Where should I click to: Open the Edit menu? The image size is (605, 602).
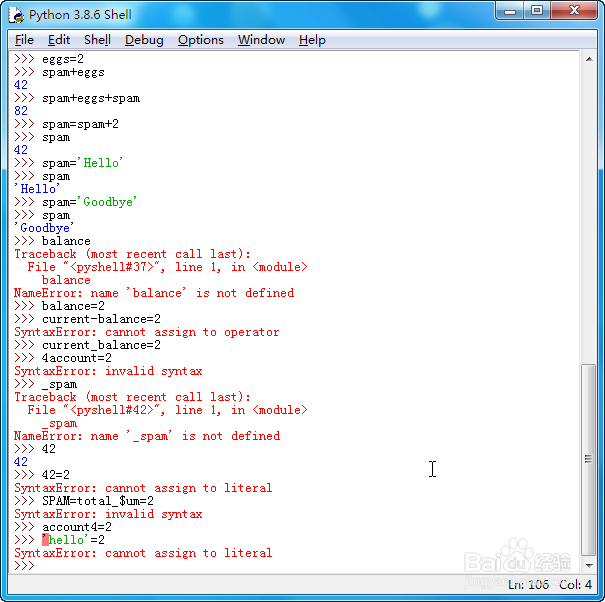[59, 40]
